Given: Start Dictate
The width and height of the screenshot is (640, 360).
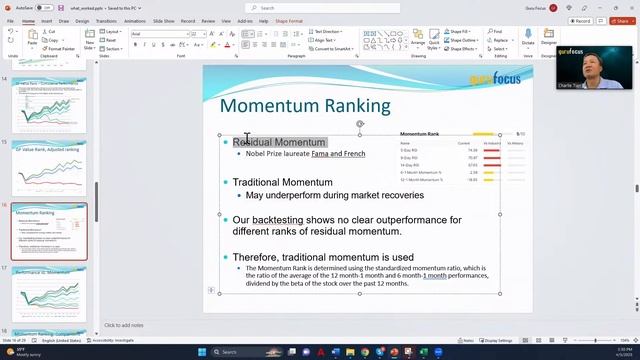Looking at the screenshot, I should [528, 38].
